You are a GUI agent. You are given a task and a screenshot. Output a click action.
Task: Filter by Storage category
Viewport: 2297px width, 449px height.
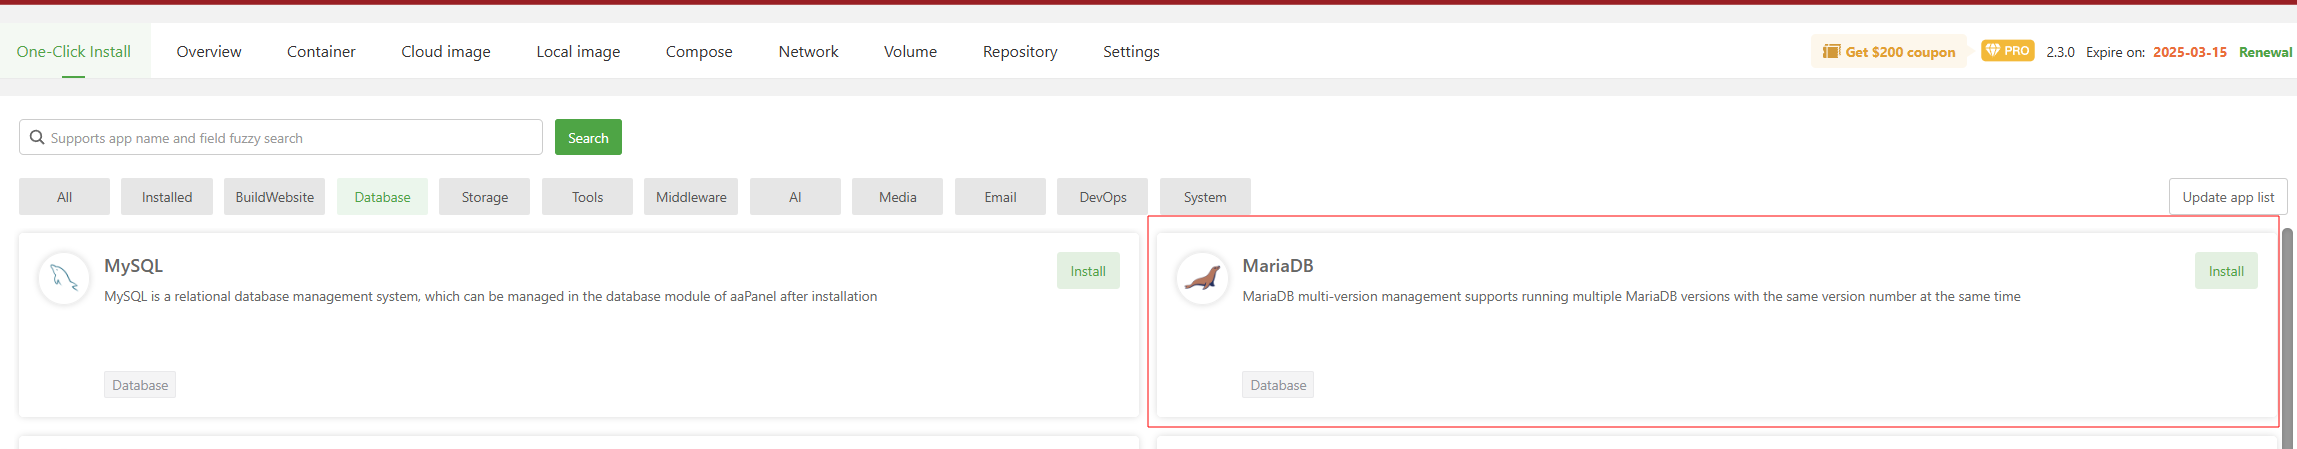[485, 197]
